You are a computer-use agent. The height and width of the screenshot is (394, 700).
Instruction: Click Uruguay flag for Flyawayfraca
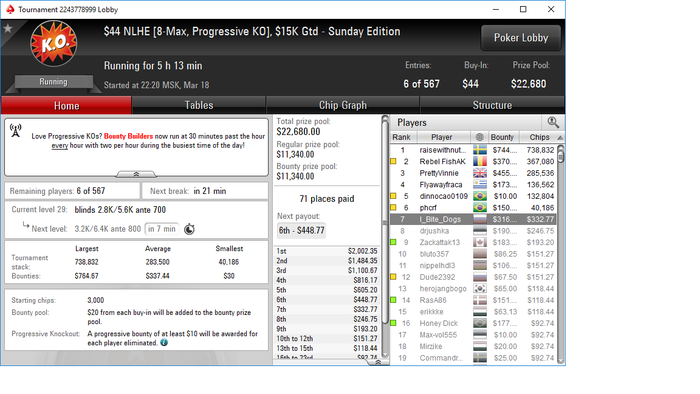click(x=480, y=185)
